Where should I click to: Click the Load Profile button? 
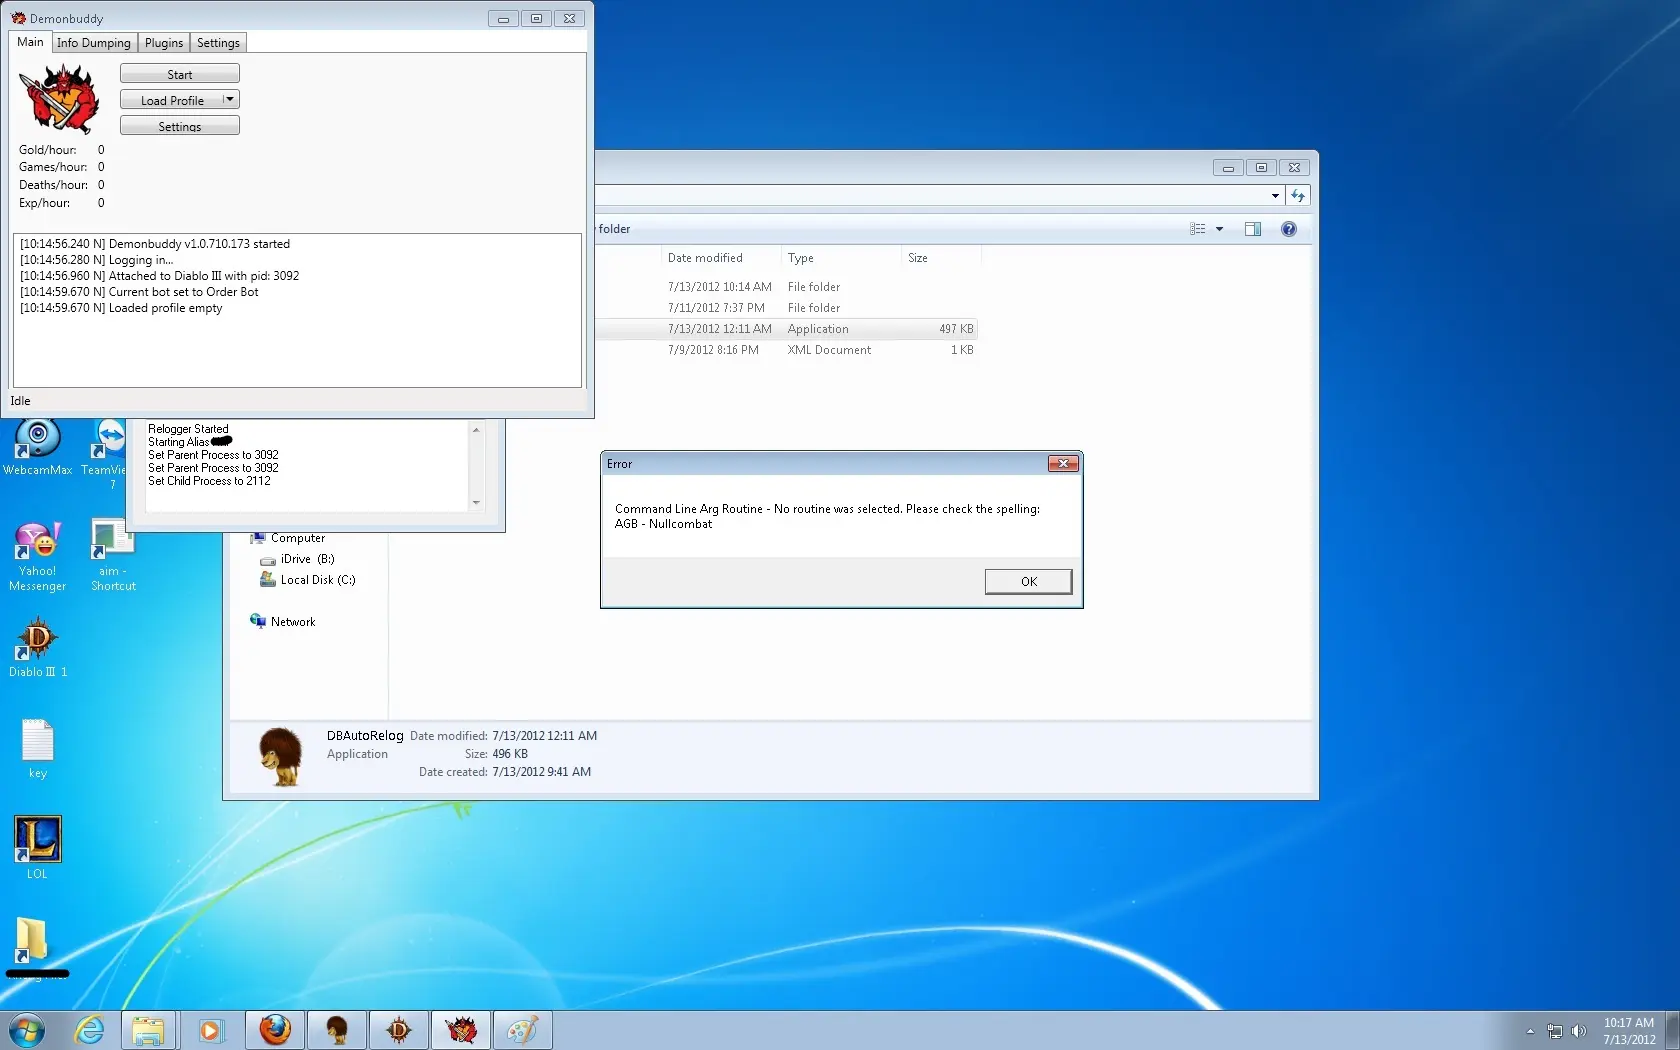click(171, 100)
